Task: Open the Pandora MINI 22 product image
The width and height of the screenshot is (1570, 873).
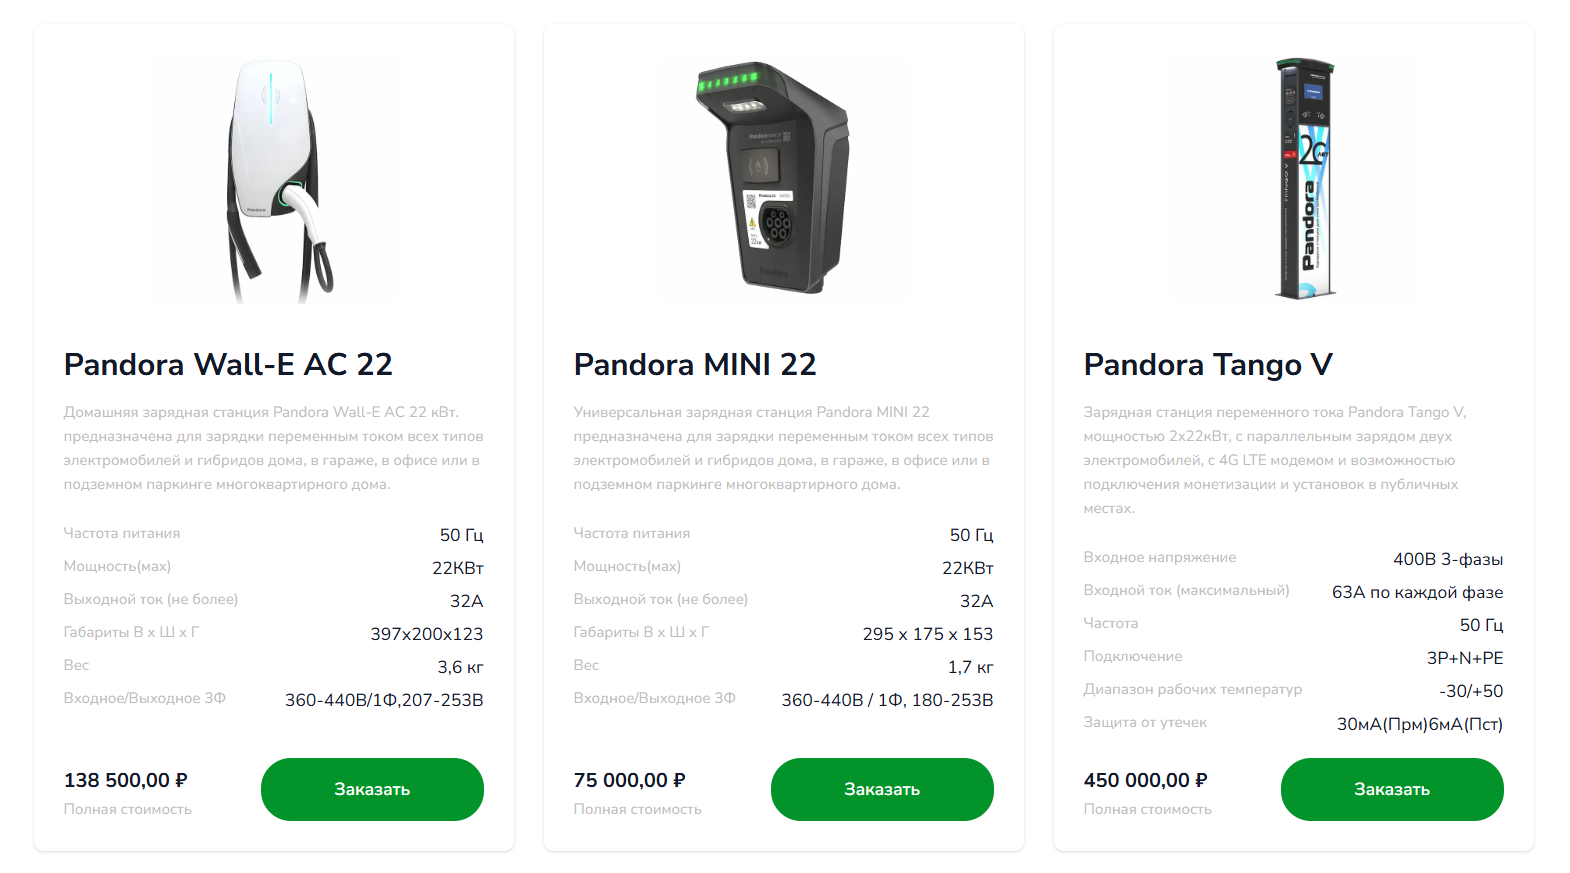Action: coord(784,180)
